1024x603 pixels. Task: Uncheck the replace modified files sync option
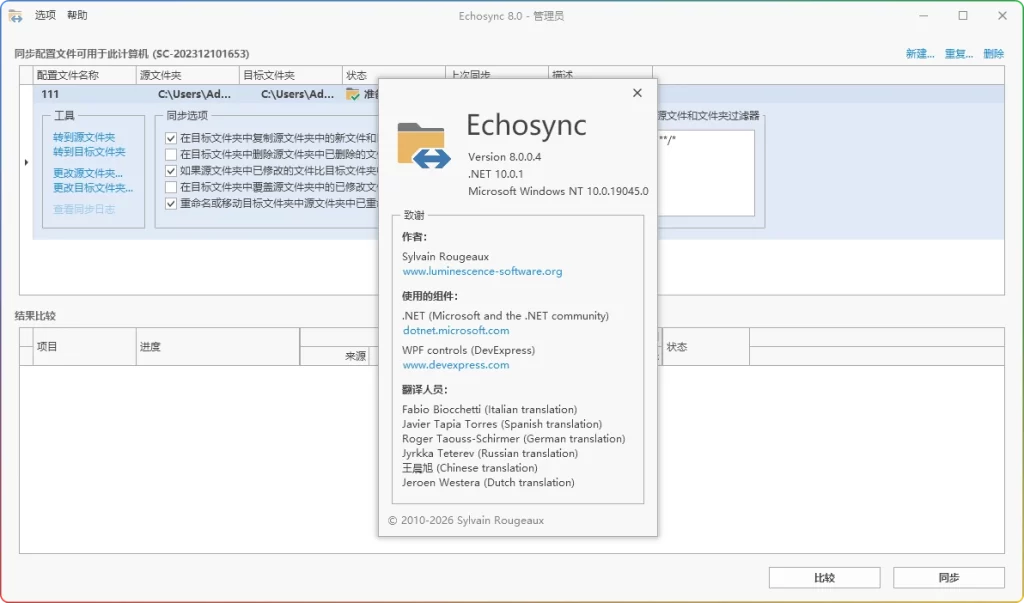click(170, 171)
